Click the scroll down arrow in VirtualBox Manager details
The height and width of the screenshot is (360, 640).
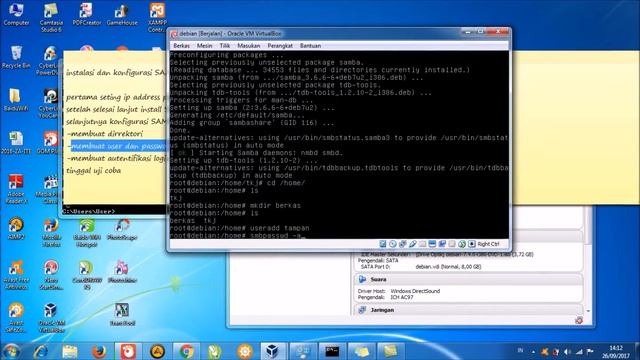[588, 311]
